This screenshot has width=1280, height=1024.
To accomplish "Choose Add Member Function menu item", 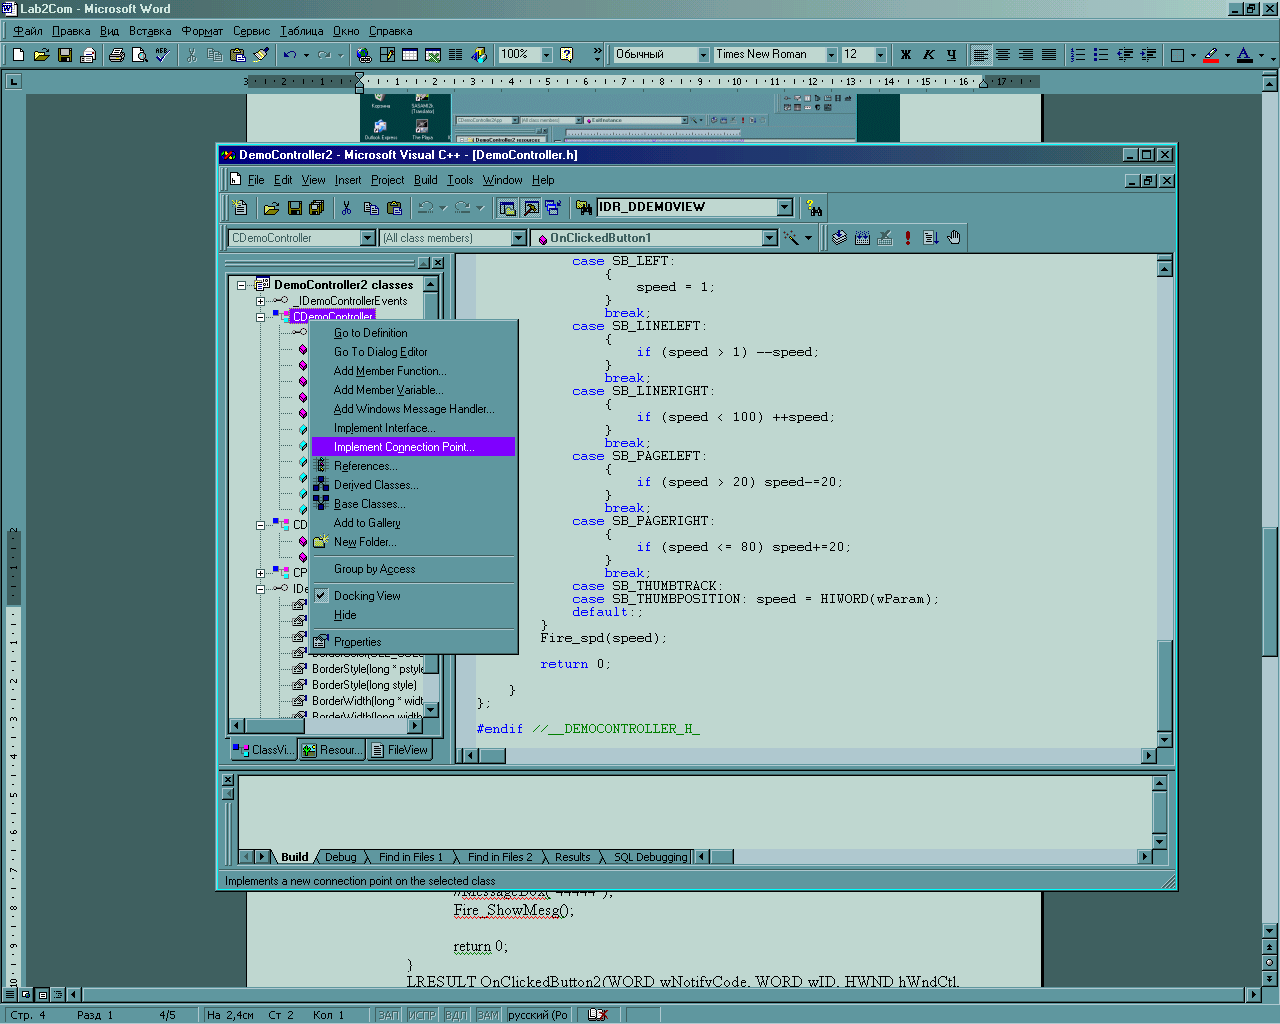I will [413, 371].
